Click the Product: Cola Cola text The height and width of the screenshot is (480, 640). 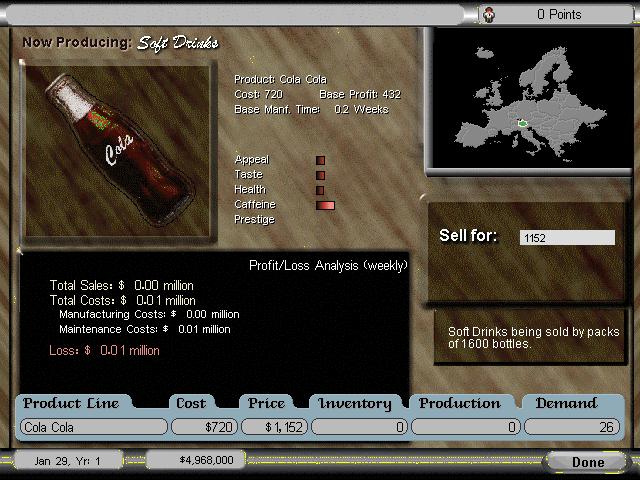280,79
